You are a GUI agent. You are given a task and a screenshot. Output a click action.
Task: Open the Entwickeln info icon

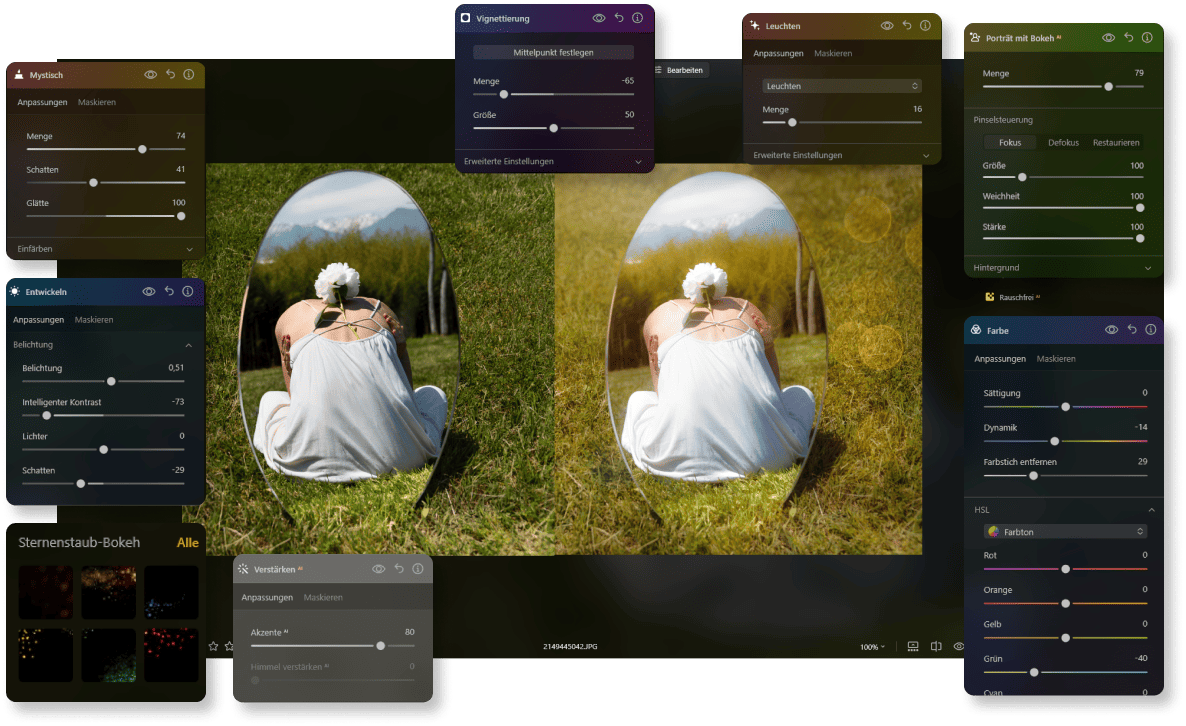pos(188,292)
